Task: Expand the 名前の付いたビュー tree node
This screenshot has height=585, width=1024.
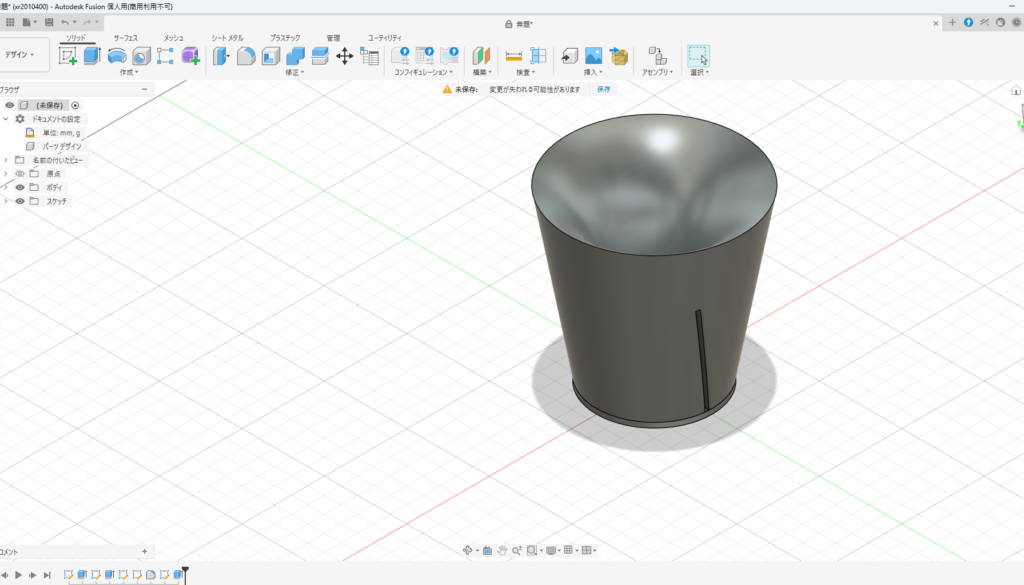Action: coord(6,160)
